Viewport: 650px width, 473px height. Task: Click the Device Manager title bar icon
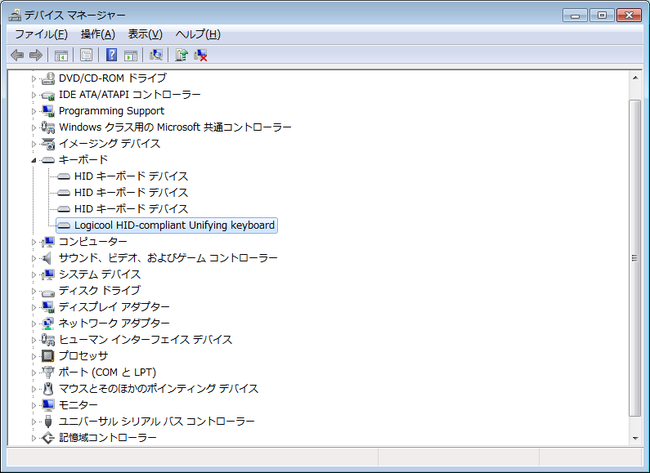coord(15,15)
